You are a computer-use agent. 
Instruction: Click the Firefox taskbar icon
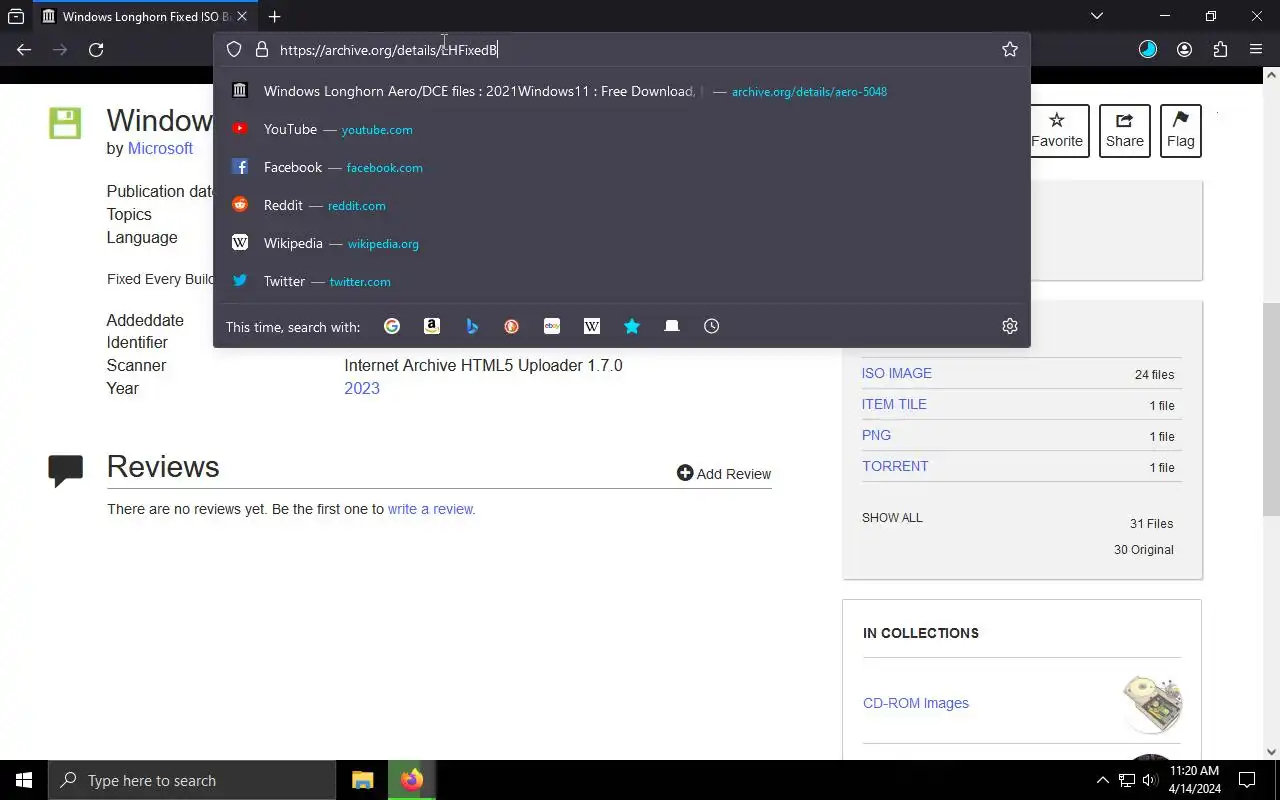(412, 780)
